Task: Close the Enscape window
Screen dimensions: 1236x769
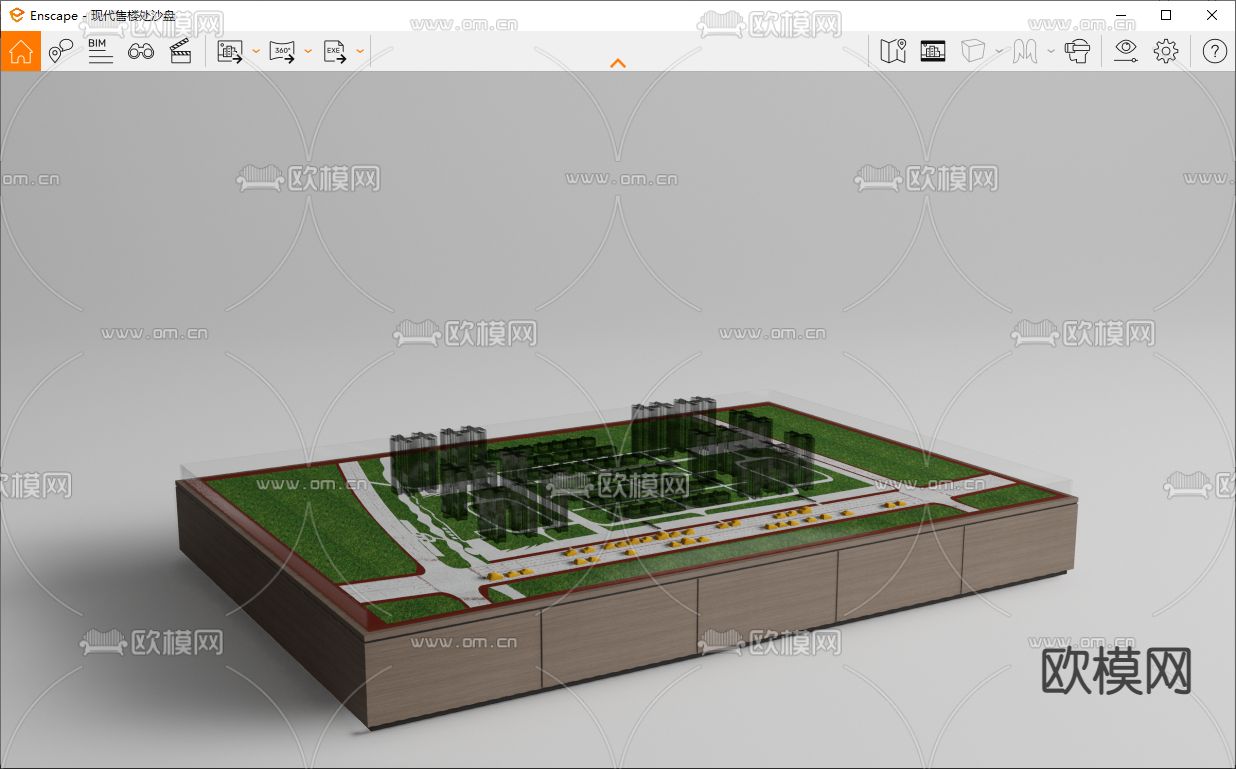Action: click(x=1212, y=15)
